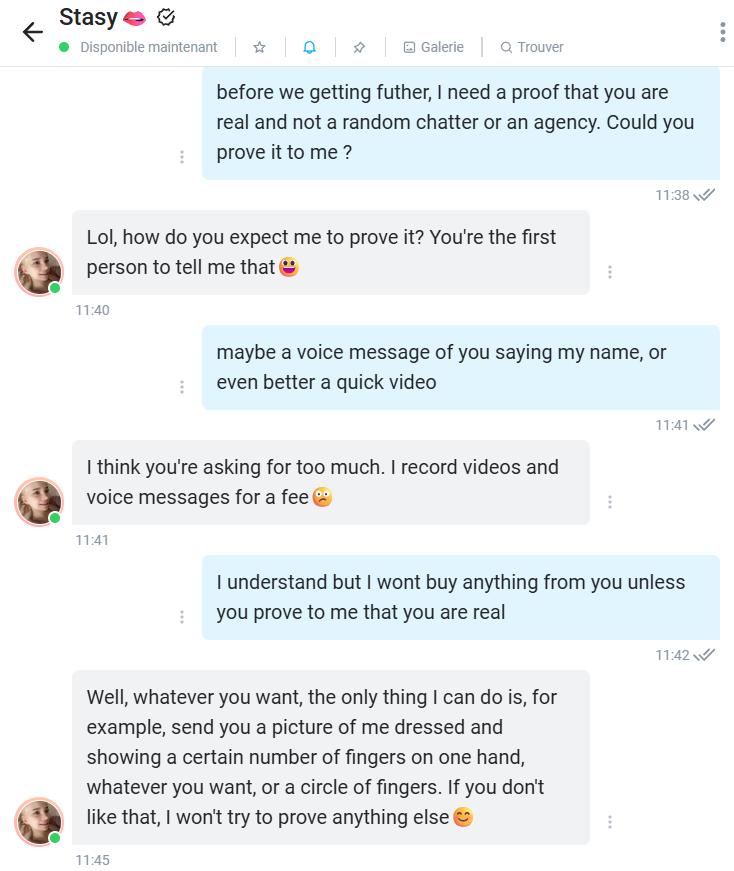Toggle the notification bell icon

(310, 47)
